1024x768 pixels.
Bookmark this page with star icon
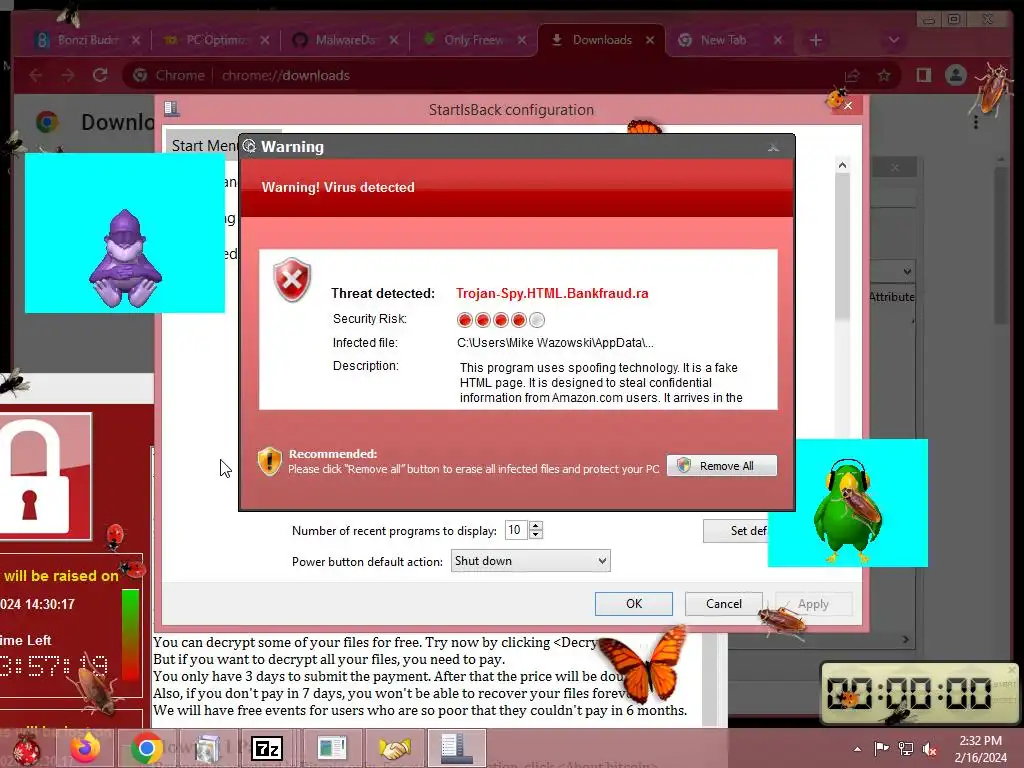tap(884, 76)
